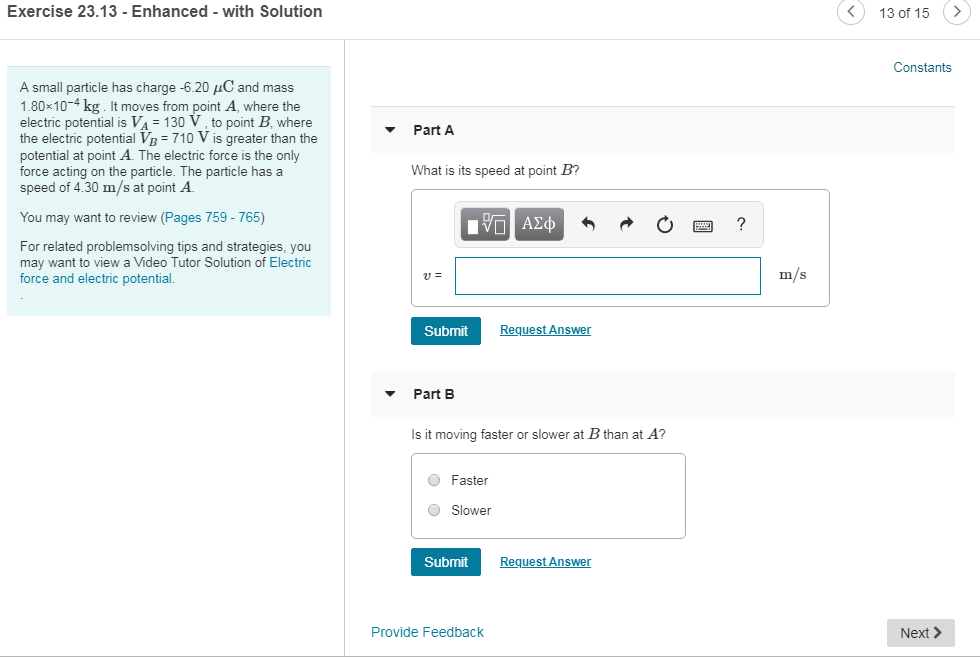The image size is (980, 657).
Task: Open equation editor help via question mark
Action: (x=740, y=224)
